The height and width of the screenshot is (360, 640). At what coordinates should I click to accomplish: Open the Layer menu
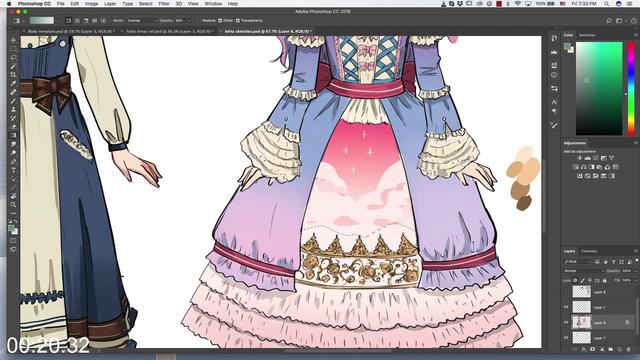(x=110, y=4)
